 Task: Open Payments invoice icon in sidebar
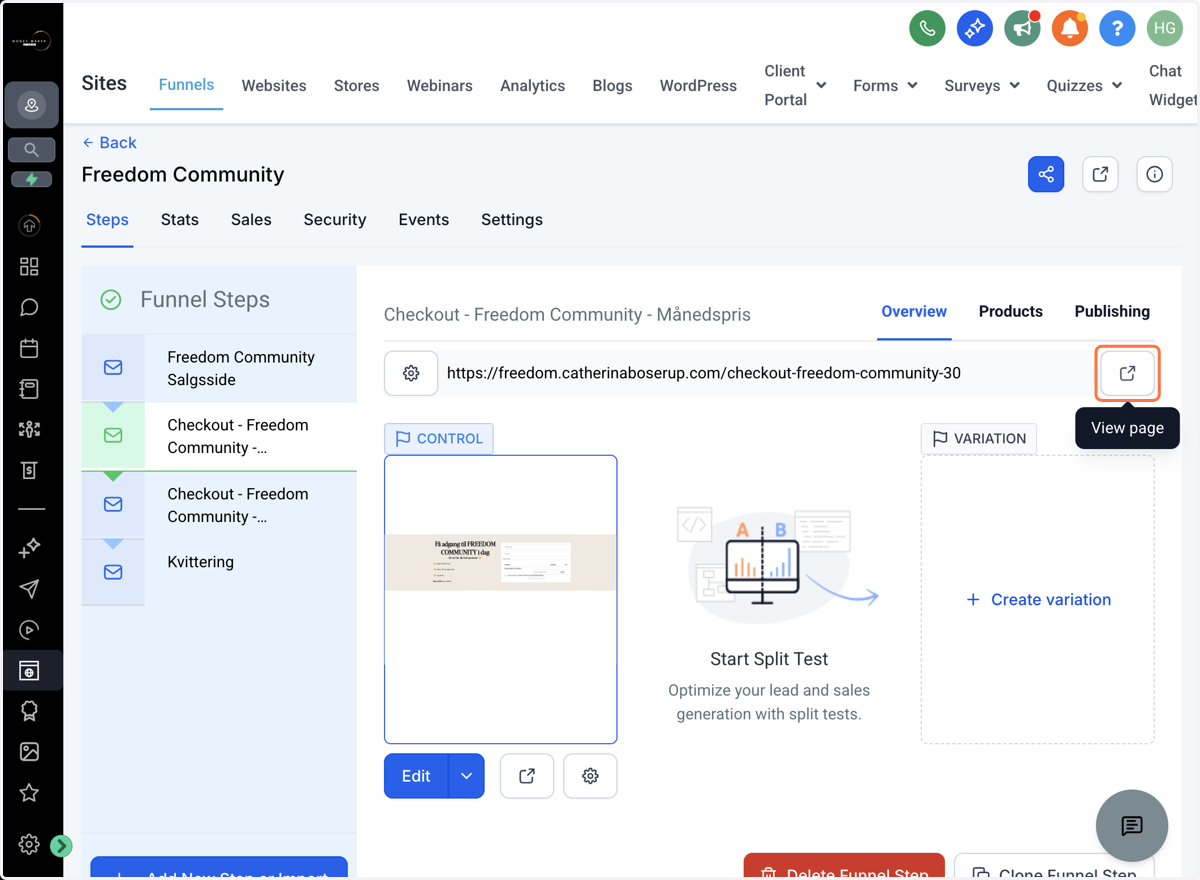click(x=29, y=470)
